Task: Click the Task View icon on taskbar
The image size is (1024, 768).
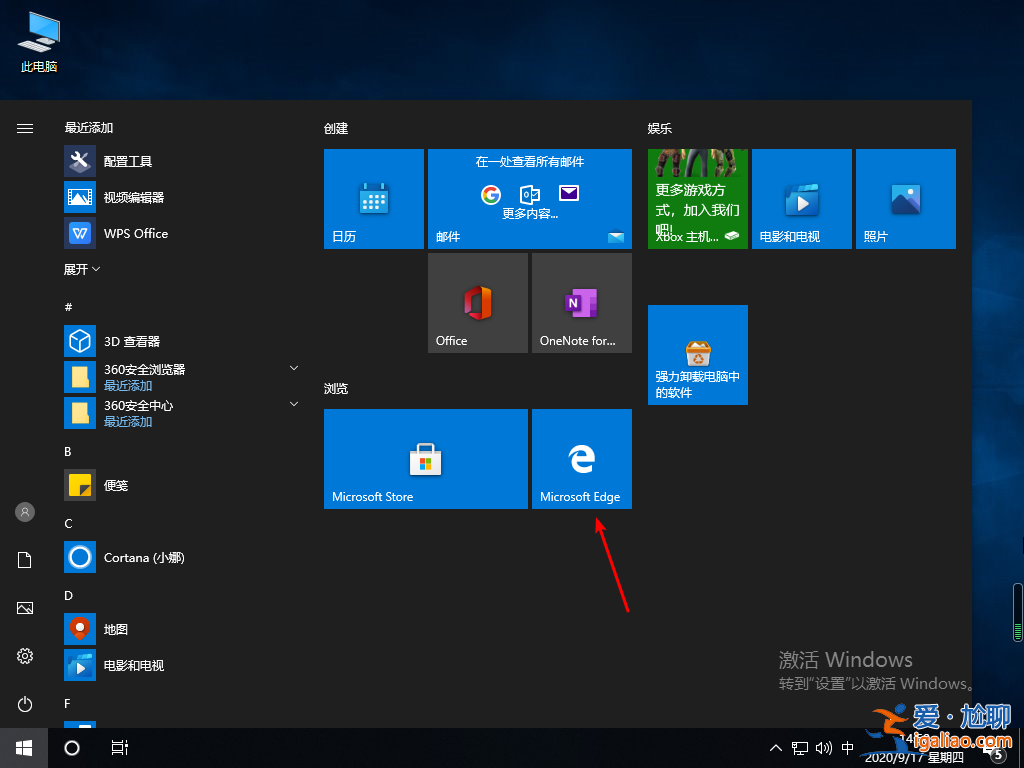Action: (120, 747)
